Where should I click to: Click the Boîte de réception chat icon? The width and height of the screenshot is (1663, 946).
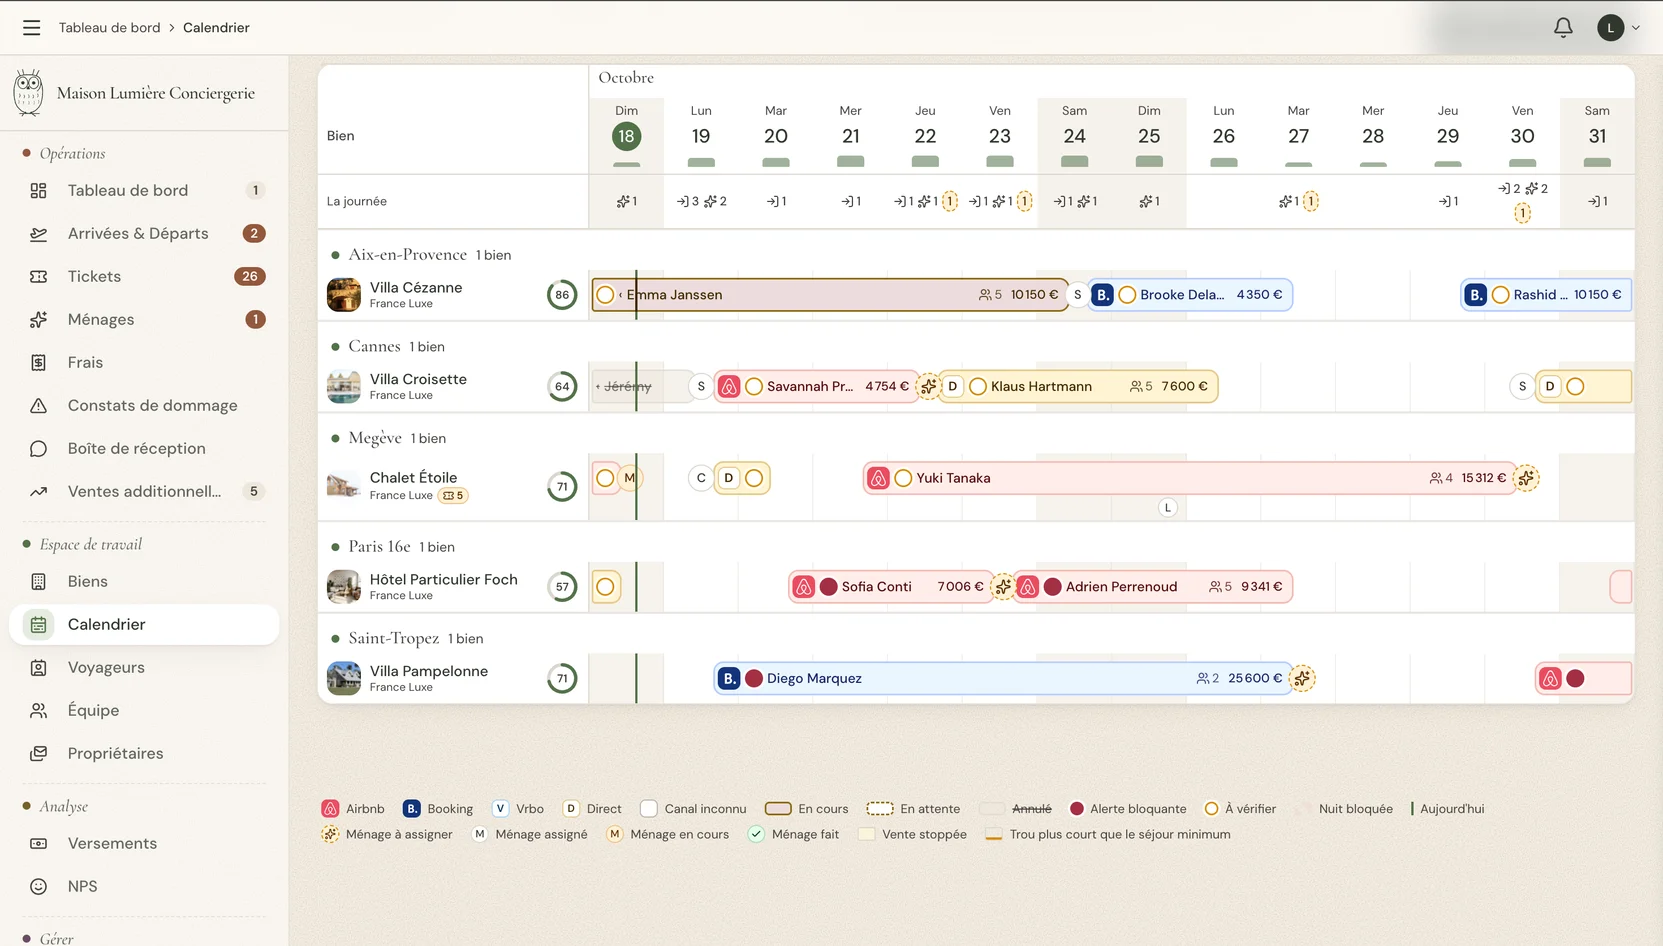coord(39,449)
